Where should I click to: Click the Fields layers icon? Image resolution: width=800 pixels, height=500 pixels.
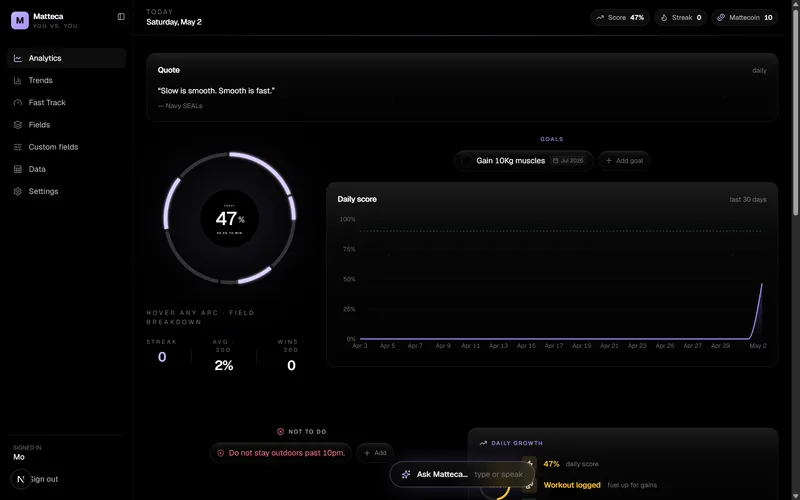pos(18,124)
